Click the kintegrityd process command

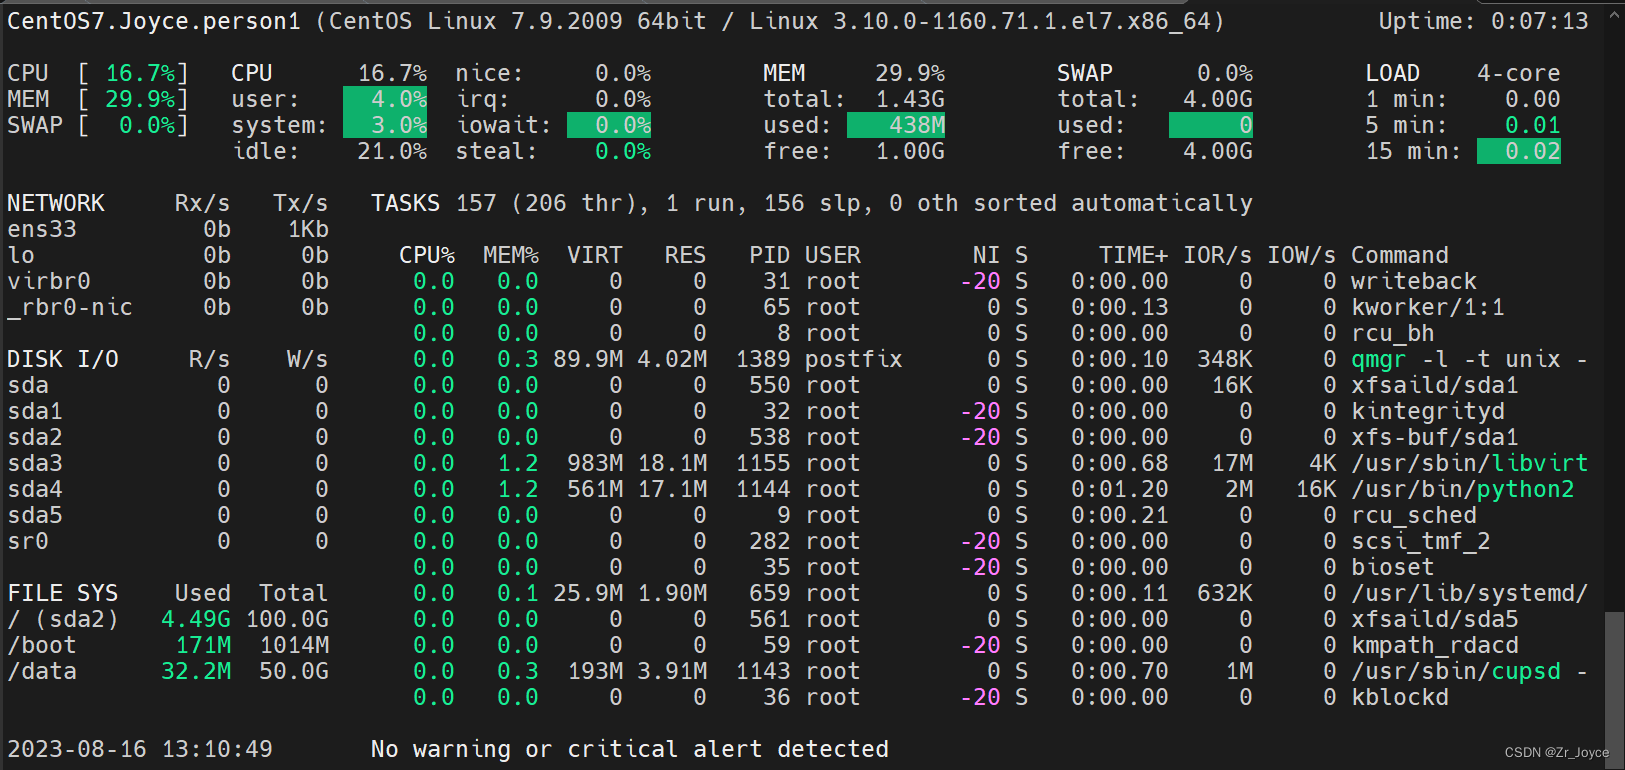1428,411
